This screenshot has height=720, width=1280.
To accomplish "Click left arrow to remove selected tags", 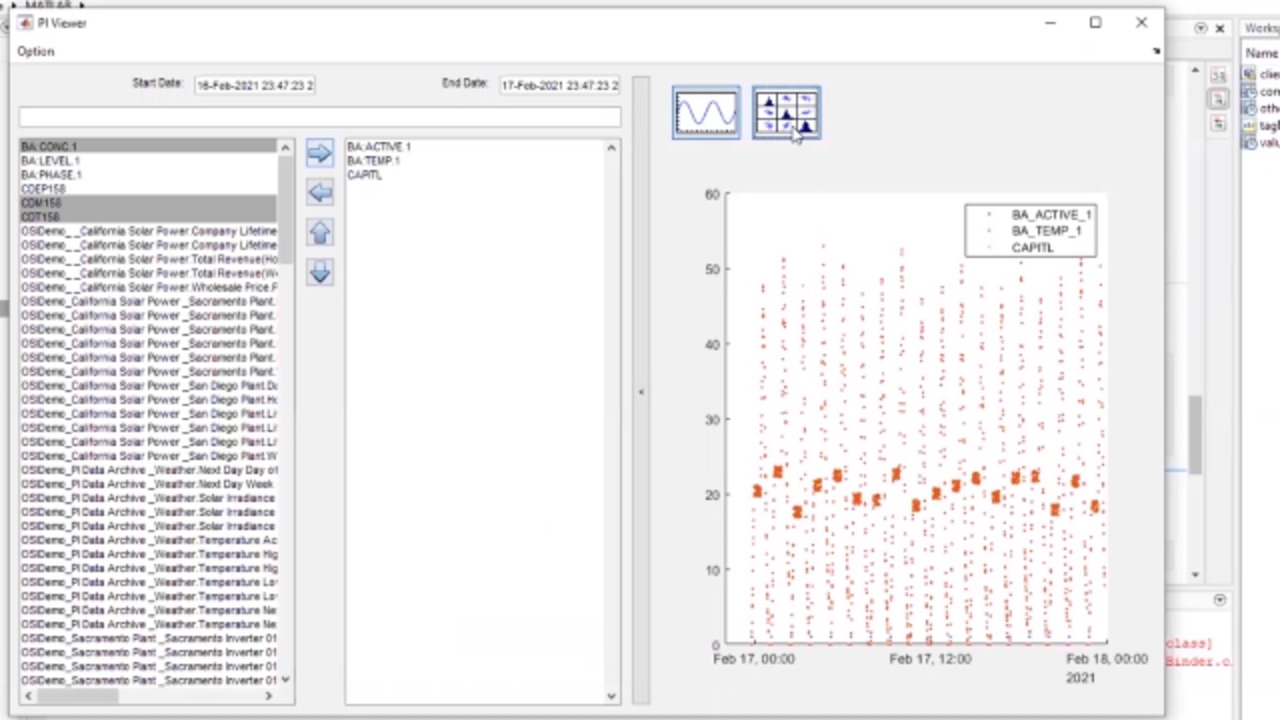I will [x=319, y=192].
